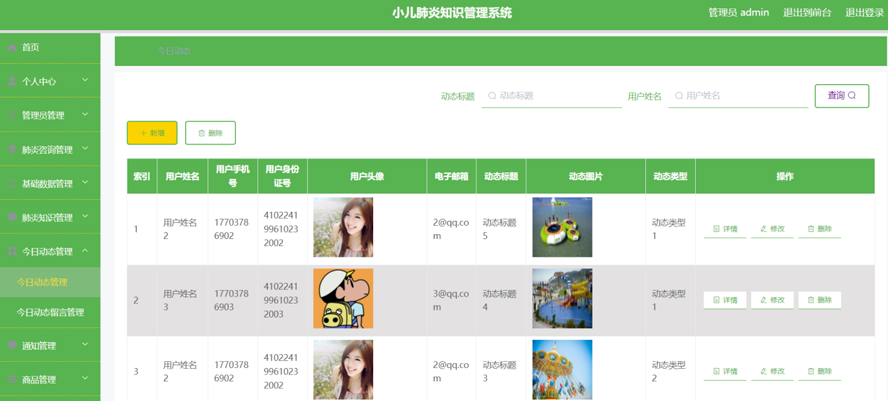The width and height of the screenshot is (888, 401).
Task: Click the trash icon in row 2
Action: point(811,300)
